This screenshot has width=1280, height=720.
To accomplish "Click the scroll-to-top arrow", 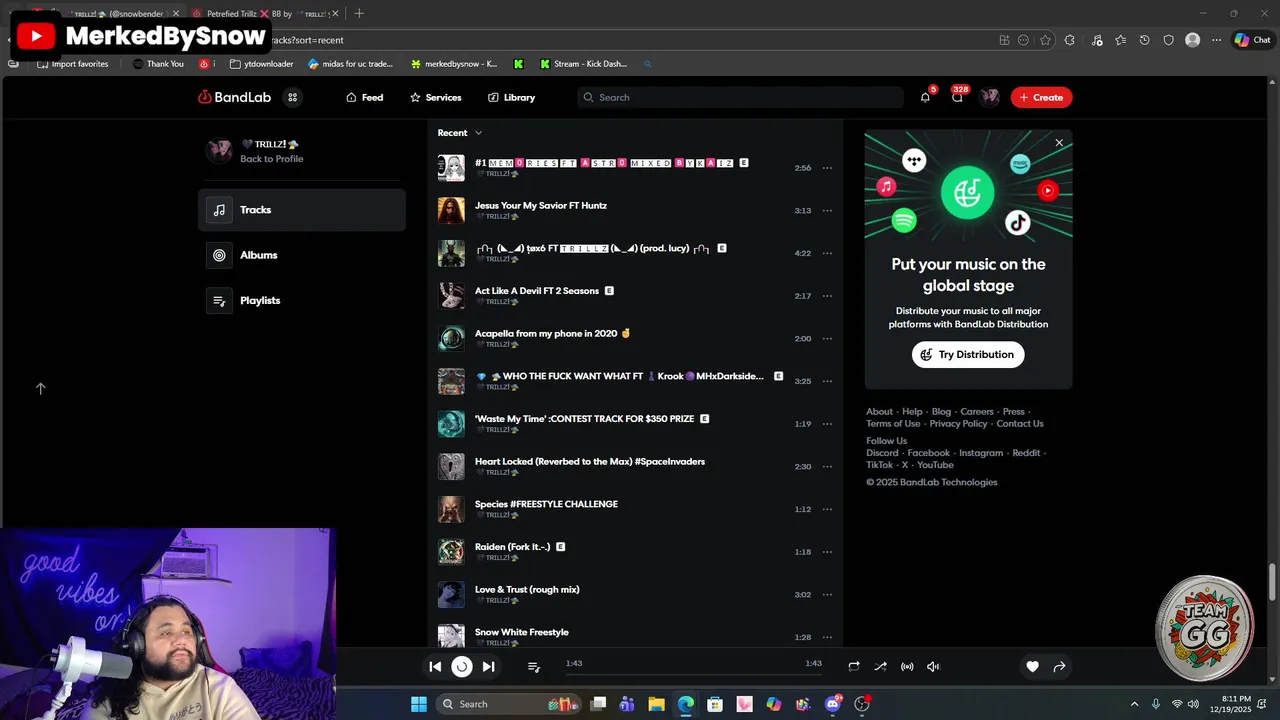I will point(41,388).
